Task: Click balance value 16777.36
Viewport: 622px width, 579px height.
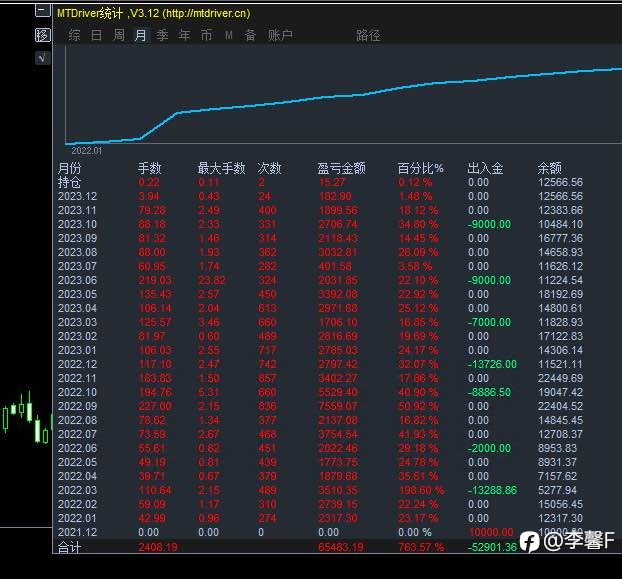Action: point(561,238)
